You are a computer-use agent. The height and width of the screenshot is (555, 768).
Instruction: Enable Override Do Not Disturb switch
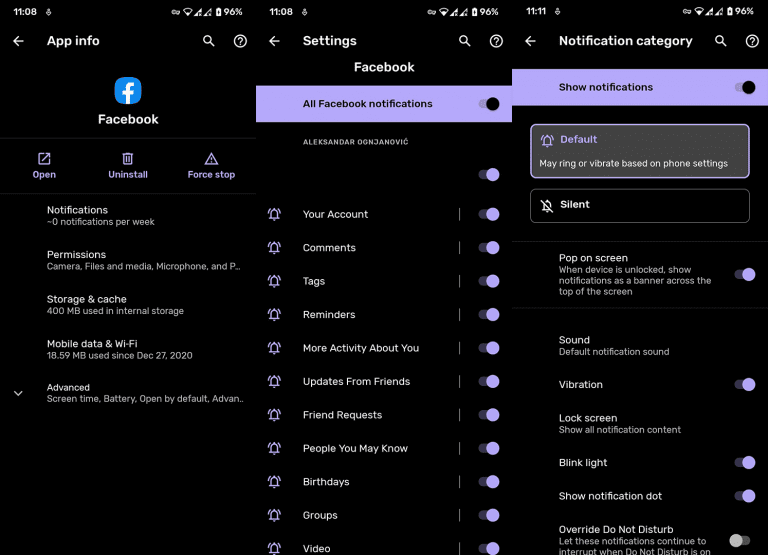coord(740,540)
